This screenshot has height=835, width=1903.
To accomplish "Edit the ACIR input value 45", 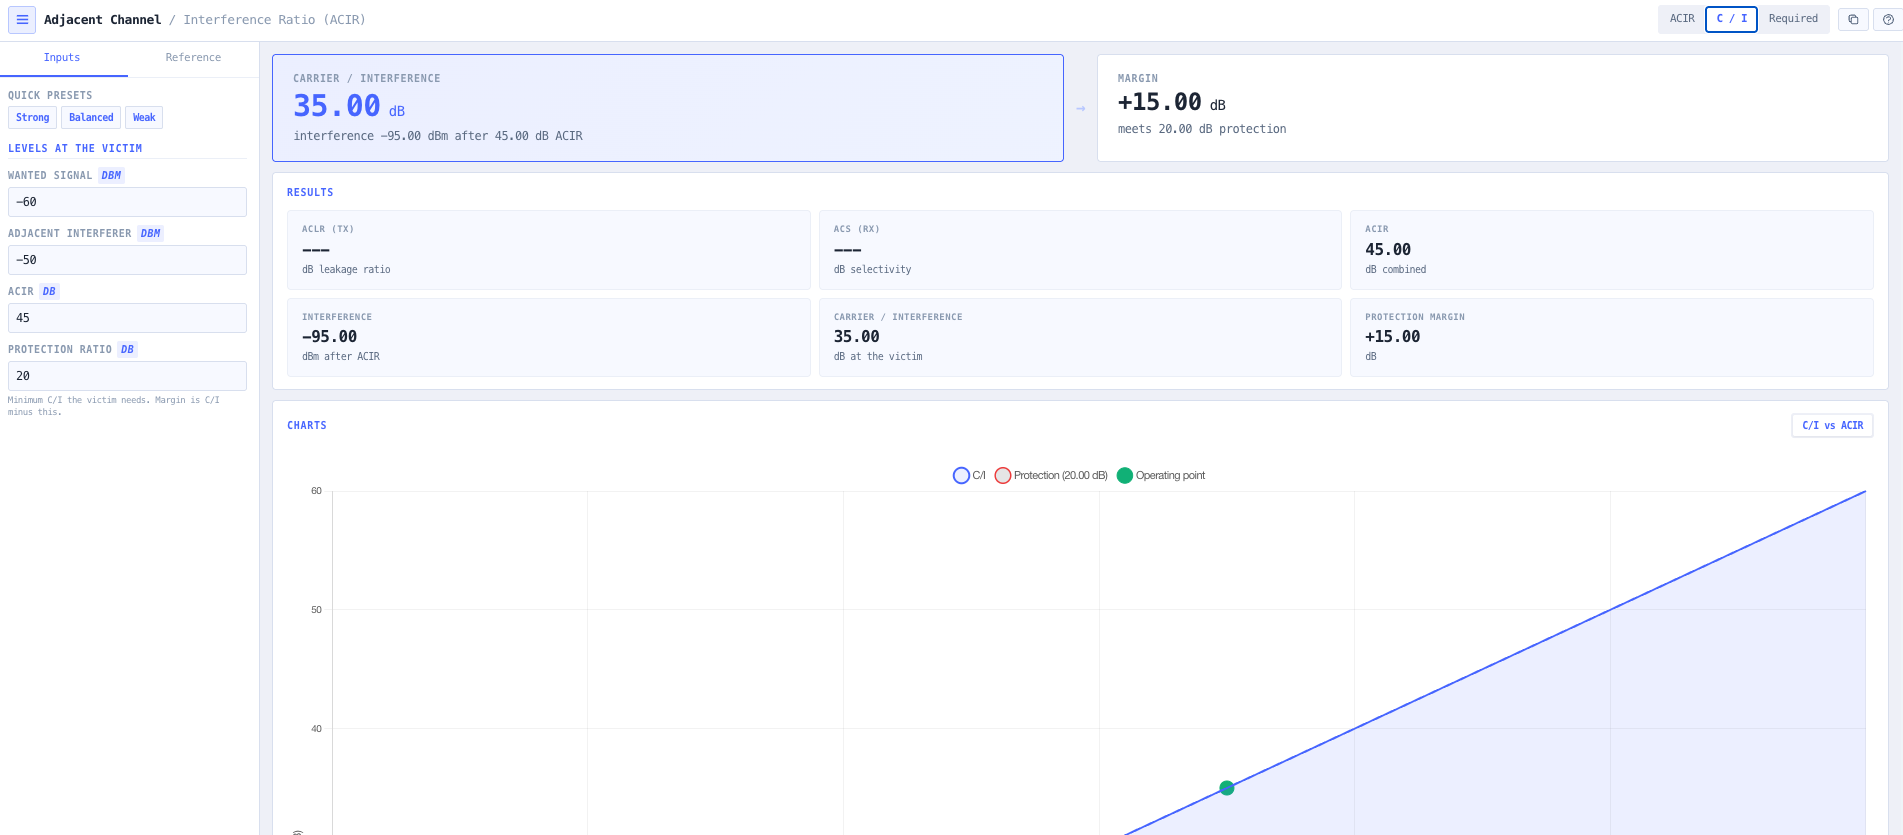I will click(x=127, y=318).
